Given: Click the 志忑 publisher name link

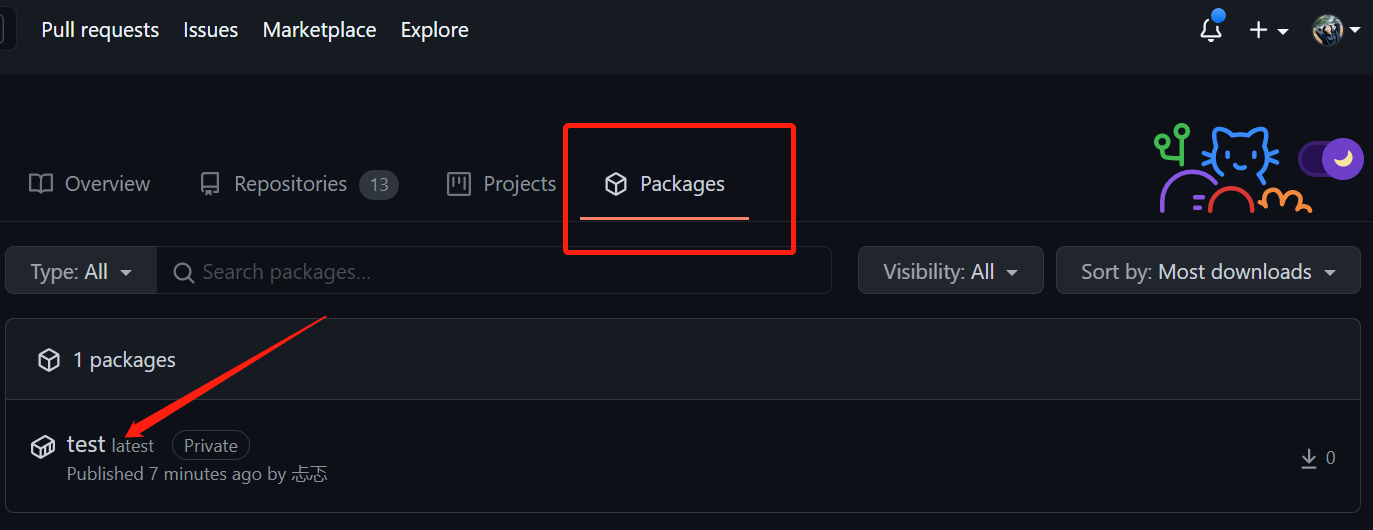Looking at the screenshot, I should tap(309, 474).
